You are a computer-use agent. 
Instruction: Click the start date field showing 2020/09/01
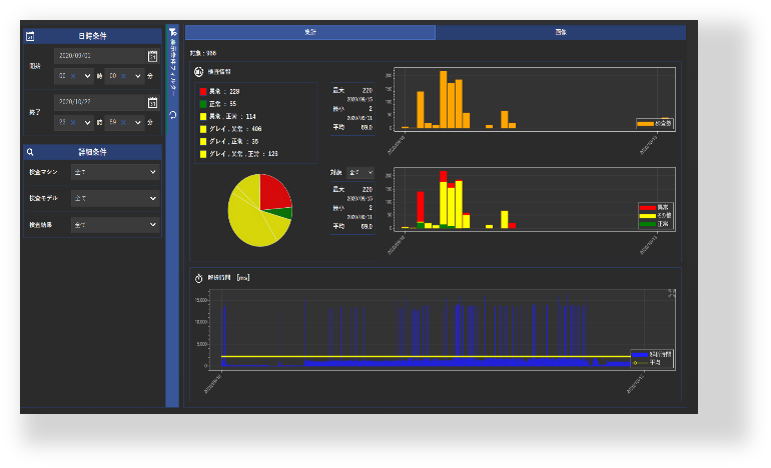(x=100, y=56)
